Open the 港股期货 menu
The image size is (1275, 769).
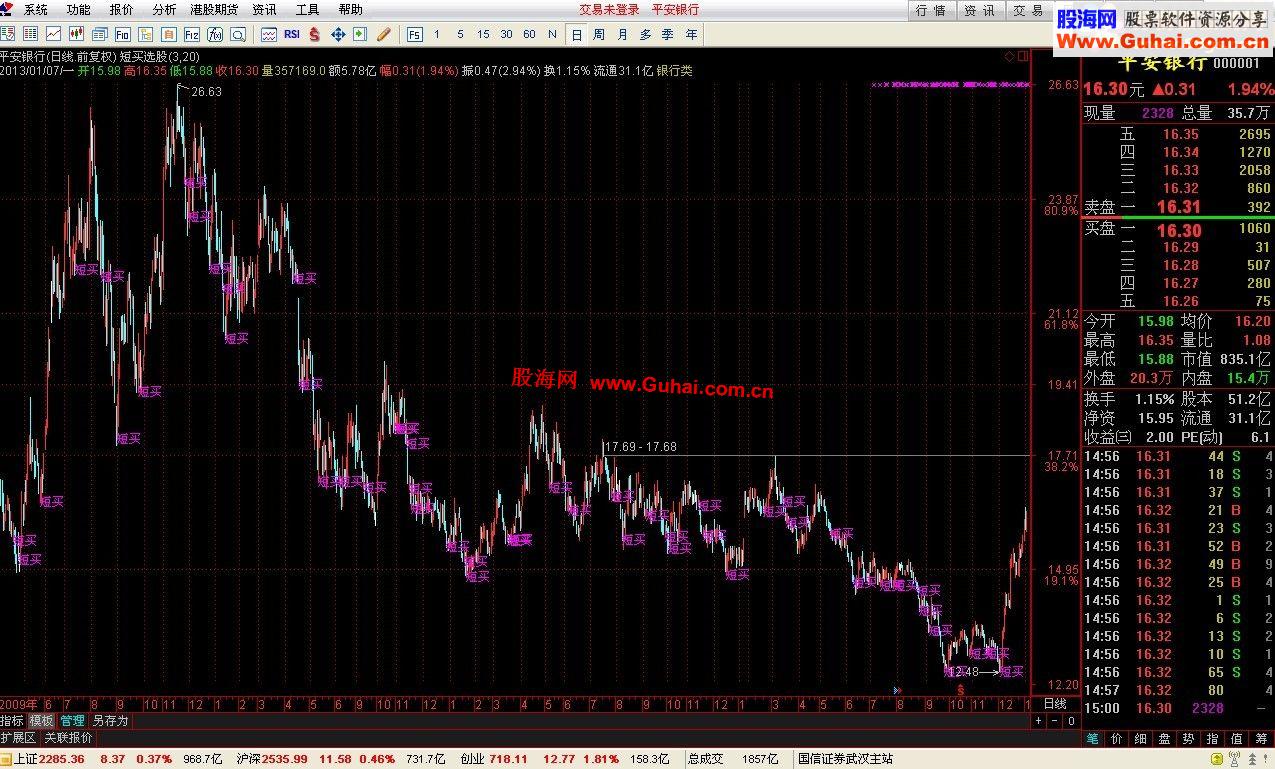[x=214, y=9]
